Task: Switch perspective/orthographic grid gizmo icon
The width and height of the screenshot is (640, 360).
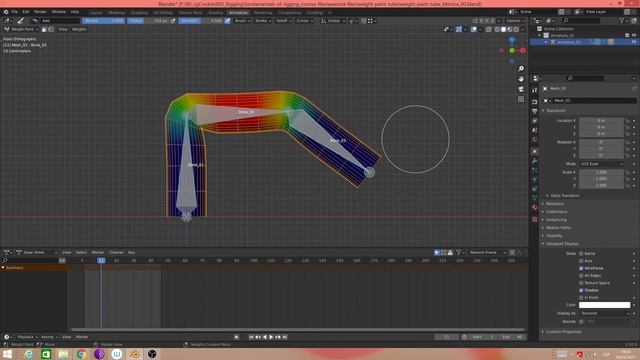Action: [x=521, y=99]
